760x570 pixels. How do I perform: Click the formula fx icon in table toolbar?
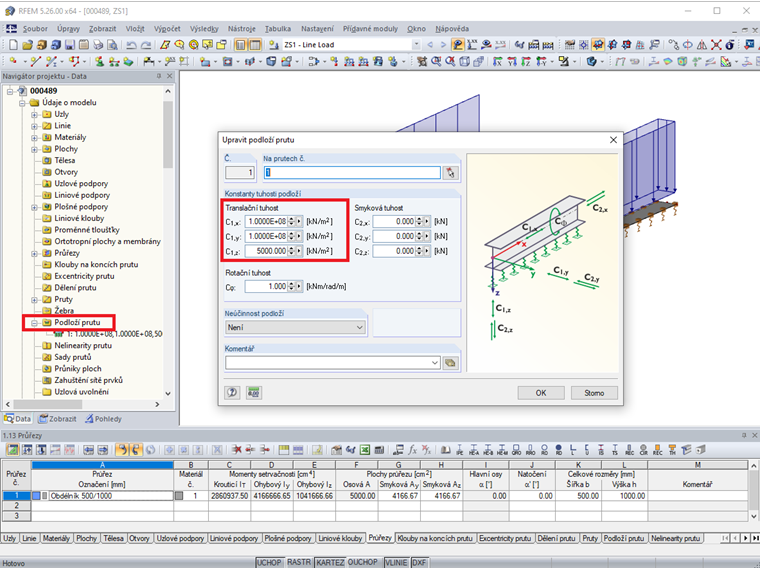[x=412, y=450]
